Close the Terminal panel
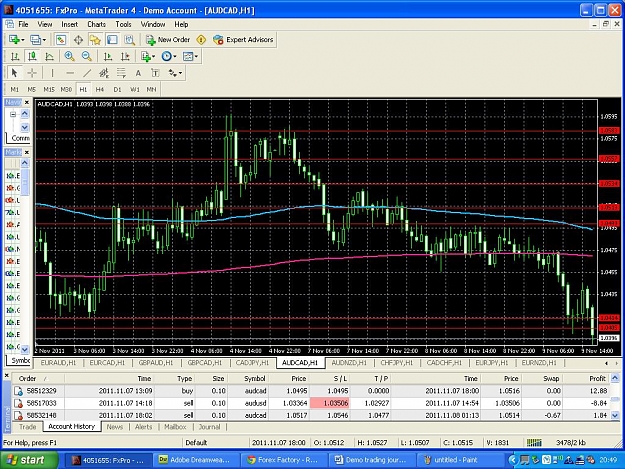The image size is (625, 469). 6,375
